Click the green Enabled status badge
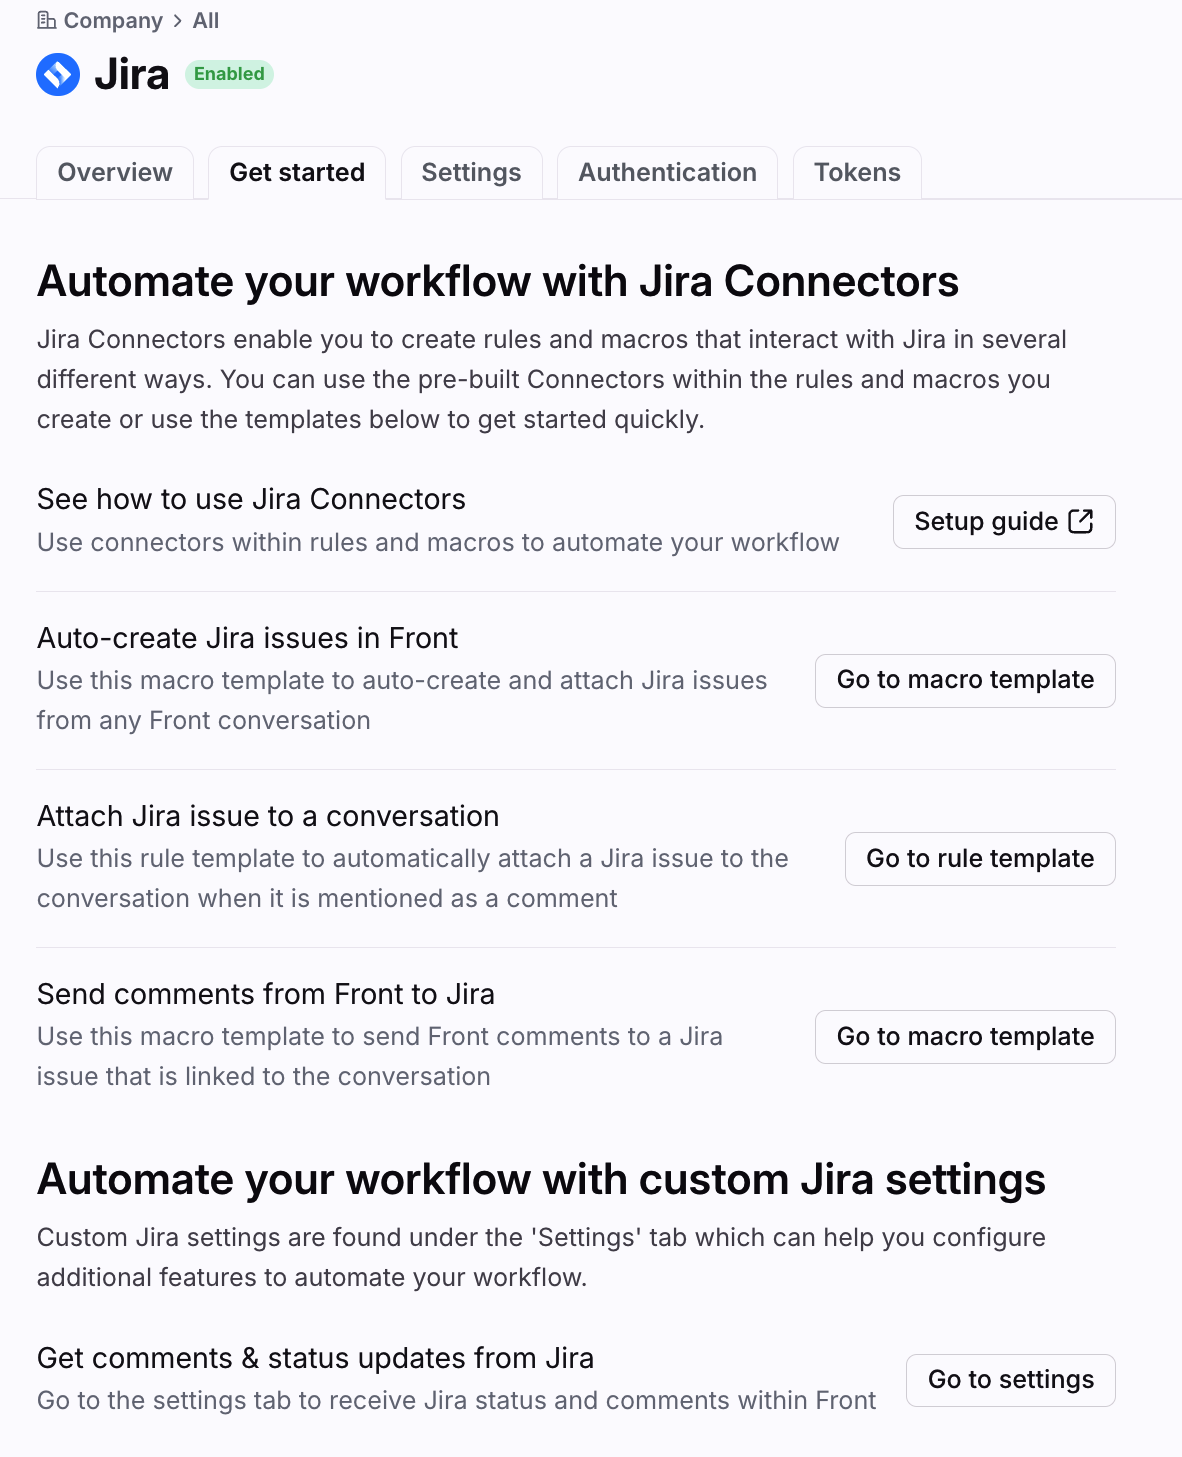 point(229,74)
